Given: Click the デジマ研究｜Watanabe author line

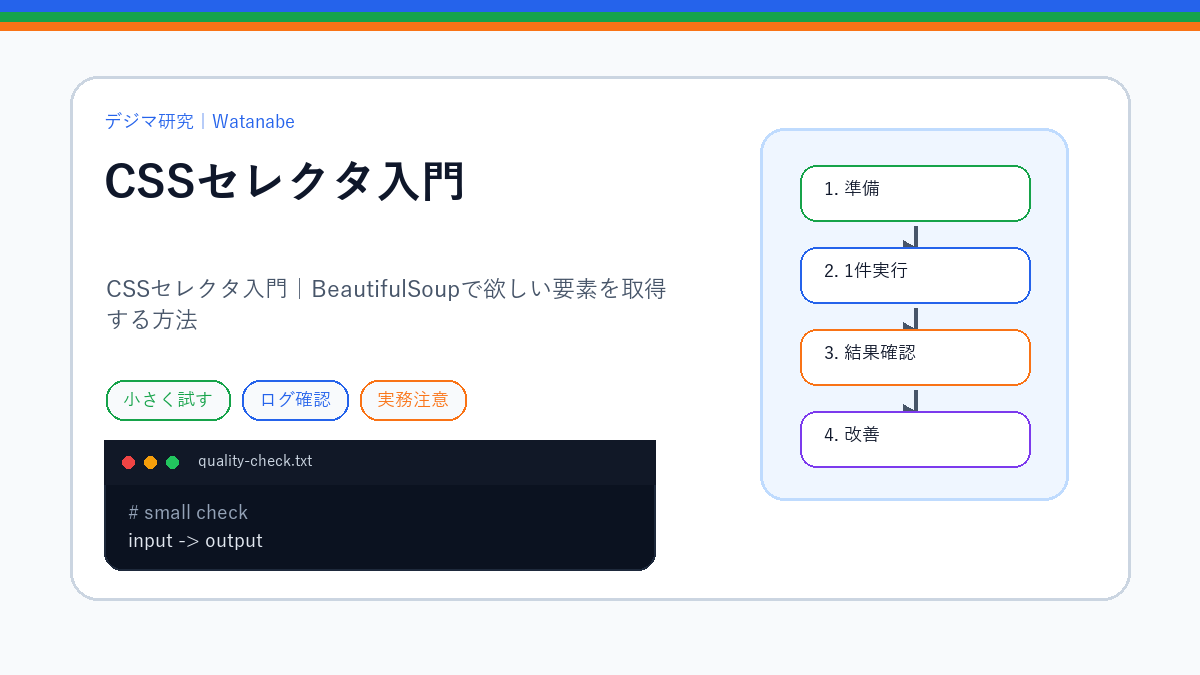Looking at the screenshot, I should coord(200,121).
